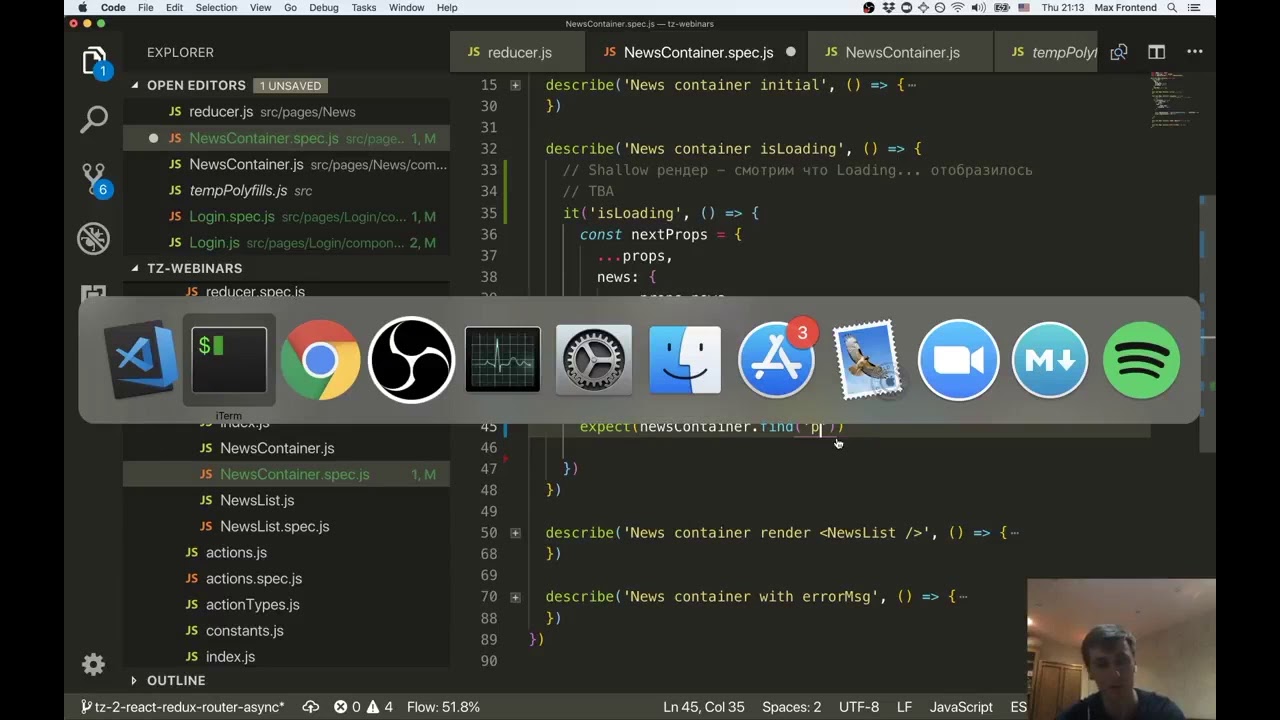Switch to tempPolyfills tab

[x=1048, y=52]
